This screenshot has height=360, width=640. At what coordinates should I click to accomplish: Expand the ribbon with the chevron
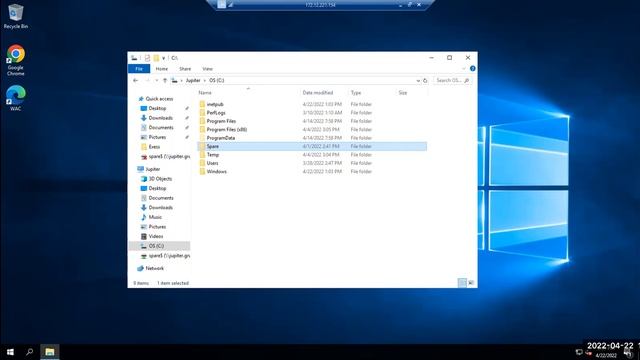click(464, 69)
